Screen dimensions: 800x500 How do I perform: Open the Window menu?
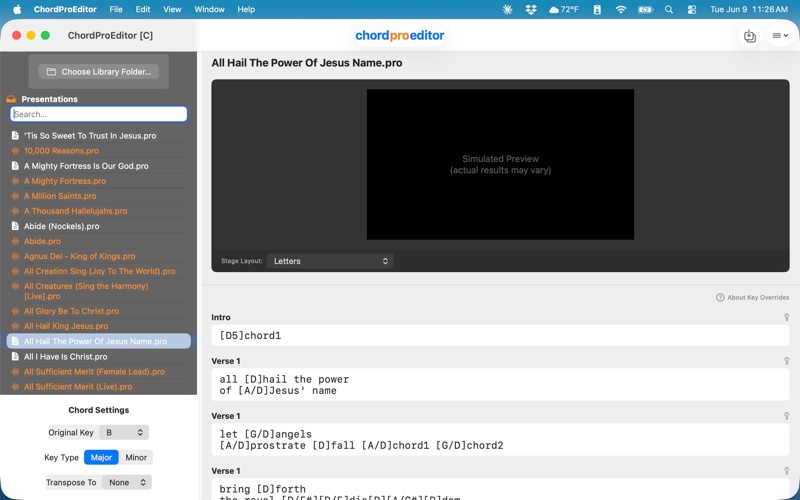coord(209,9)
